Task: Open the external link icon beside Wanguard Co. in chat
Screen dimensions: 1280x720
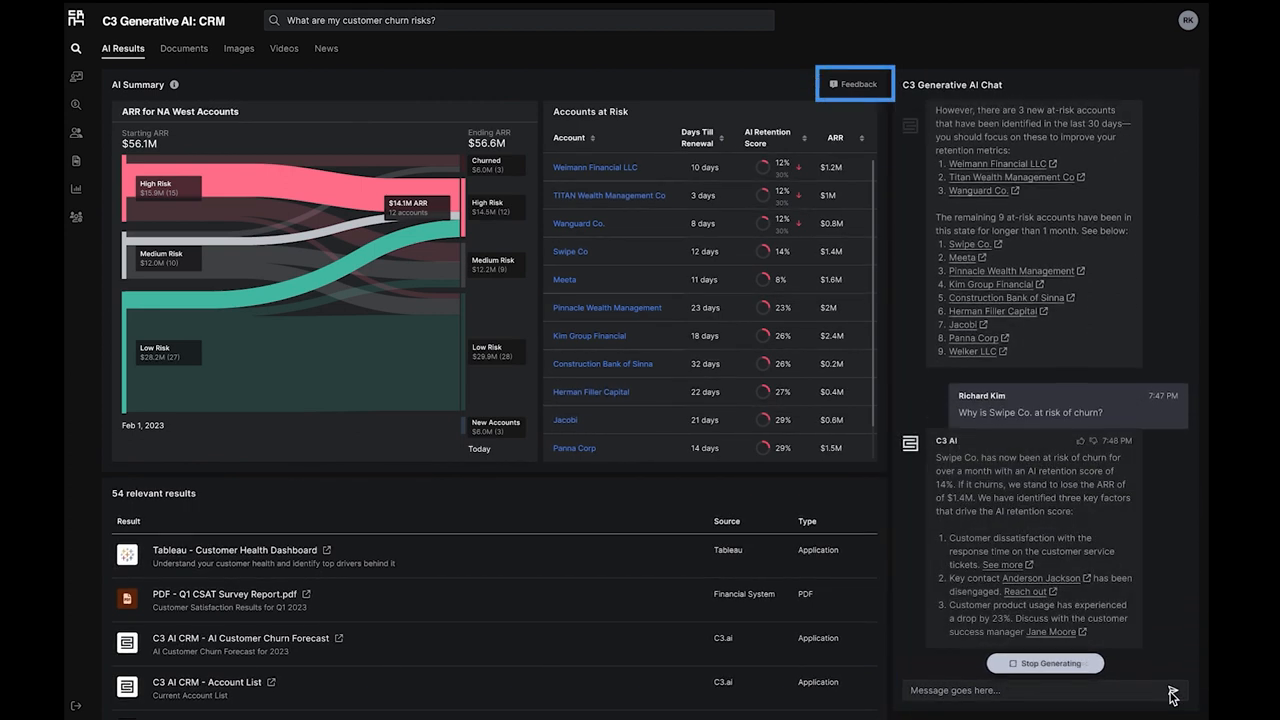Action: [1015, 191]
